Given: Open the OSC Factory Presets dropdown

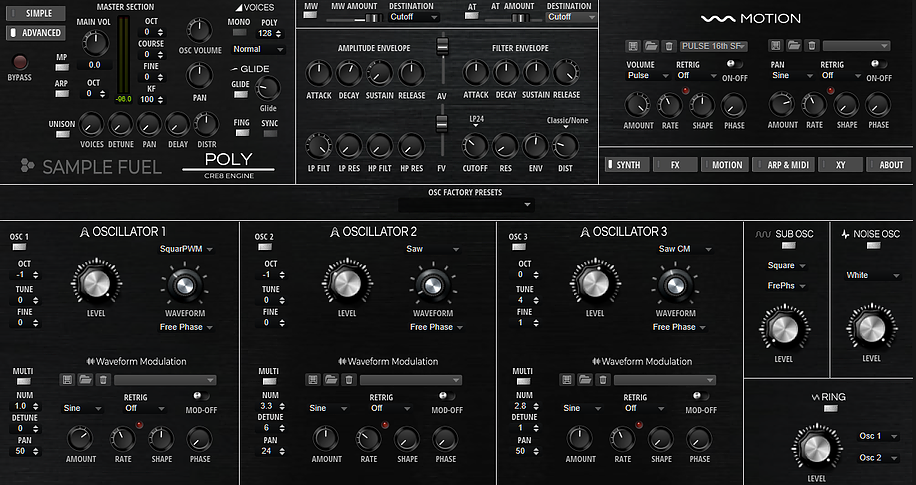Looking at the screenshot, I should [x=466, y=205].
